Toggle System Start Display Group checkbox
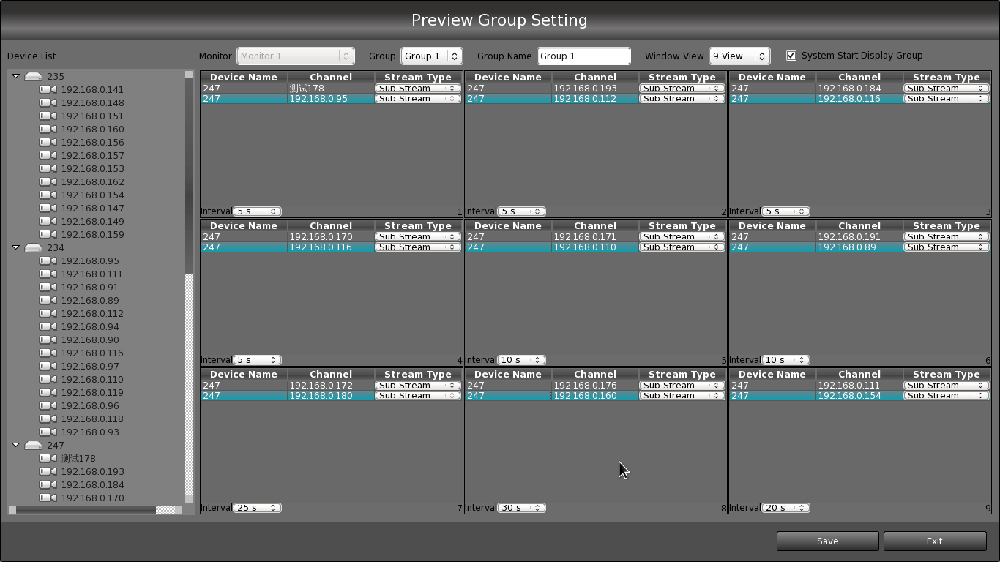The width and height of the screenshot is (1000, 562). 792,56
